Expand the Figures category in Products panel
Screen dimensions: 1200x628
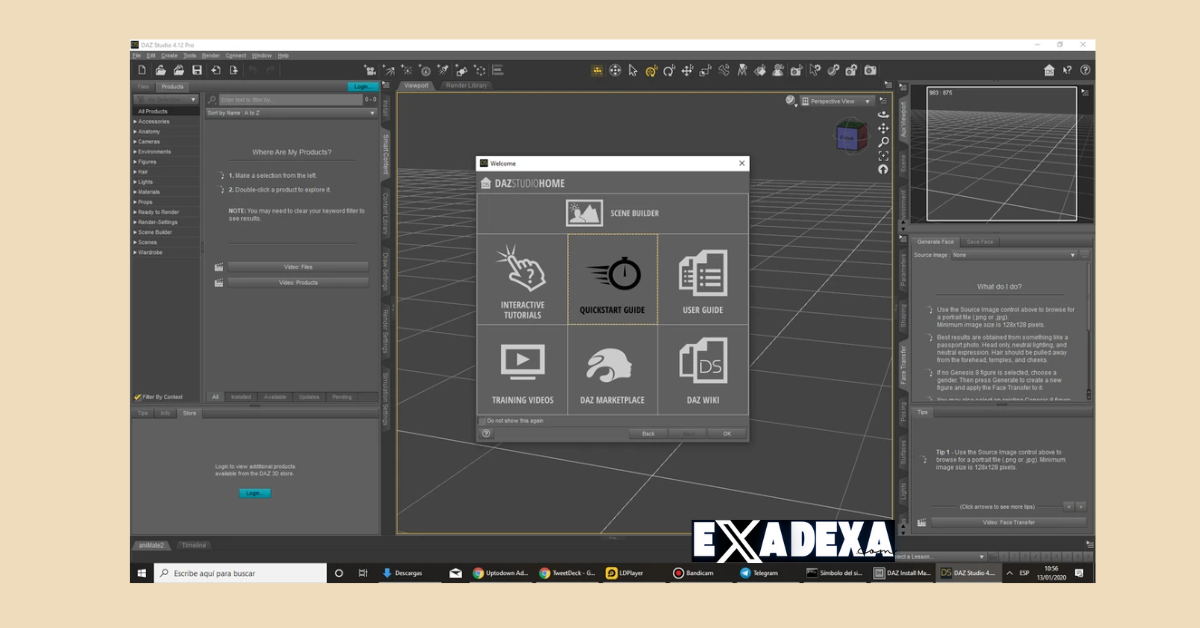(145, 161)
